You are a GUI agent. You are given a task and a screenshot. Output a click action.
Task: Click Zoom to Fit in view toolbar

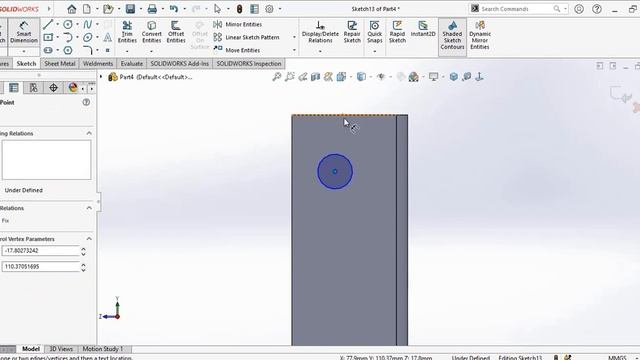tap(277, 77)
